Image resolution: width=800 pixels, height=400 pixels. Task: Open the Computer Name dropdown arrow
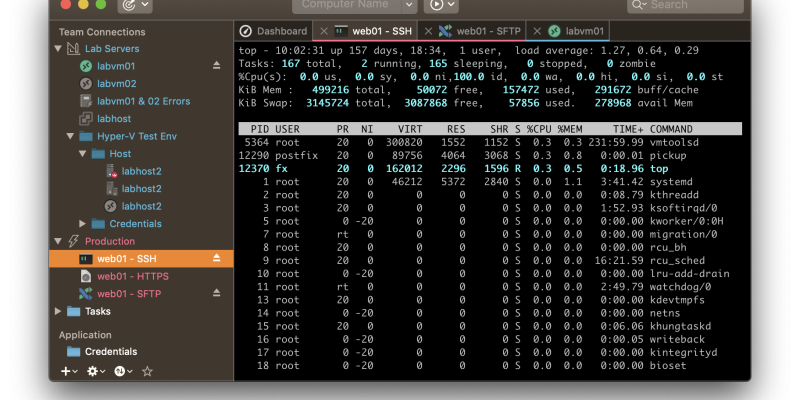click(407, 5)
